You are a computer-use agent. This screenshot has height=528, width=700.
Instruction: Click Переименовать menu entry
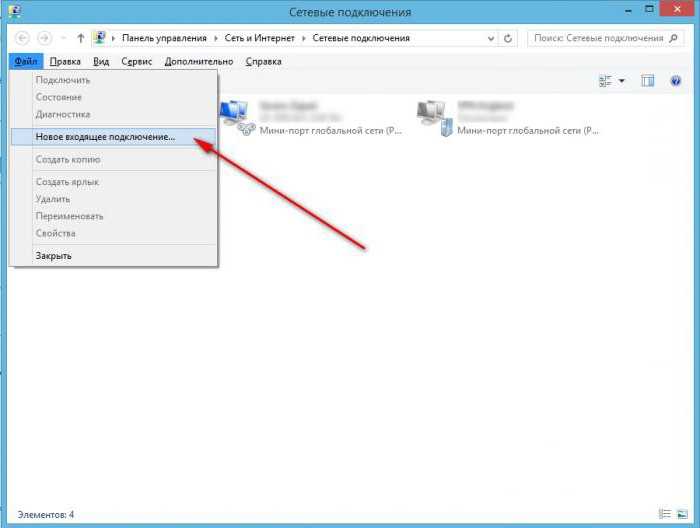113,216
